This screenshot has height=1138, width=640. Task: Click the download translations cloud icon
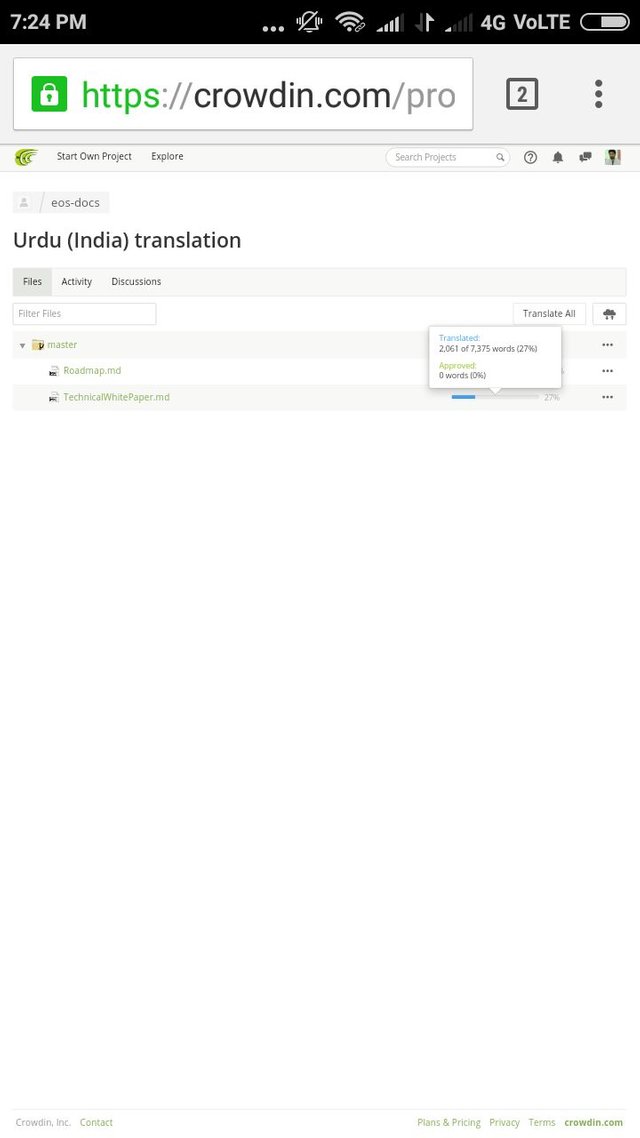point(609,314)
